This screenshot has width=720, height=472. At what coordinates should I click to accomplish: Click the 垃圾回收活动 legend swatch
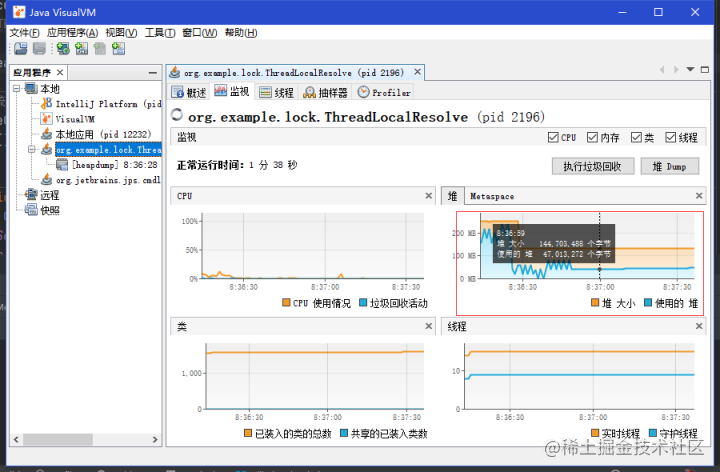coord(363,302)
